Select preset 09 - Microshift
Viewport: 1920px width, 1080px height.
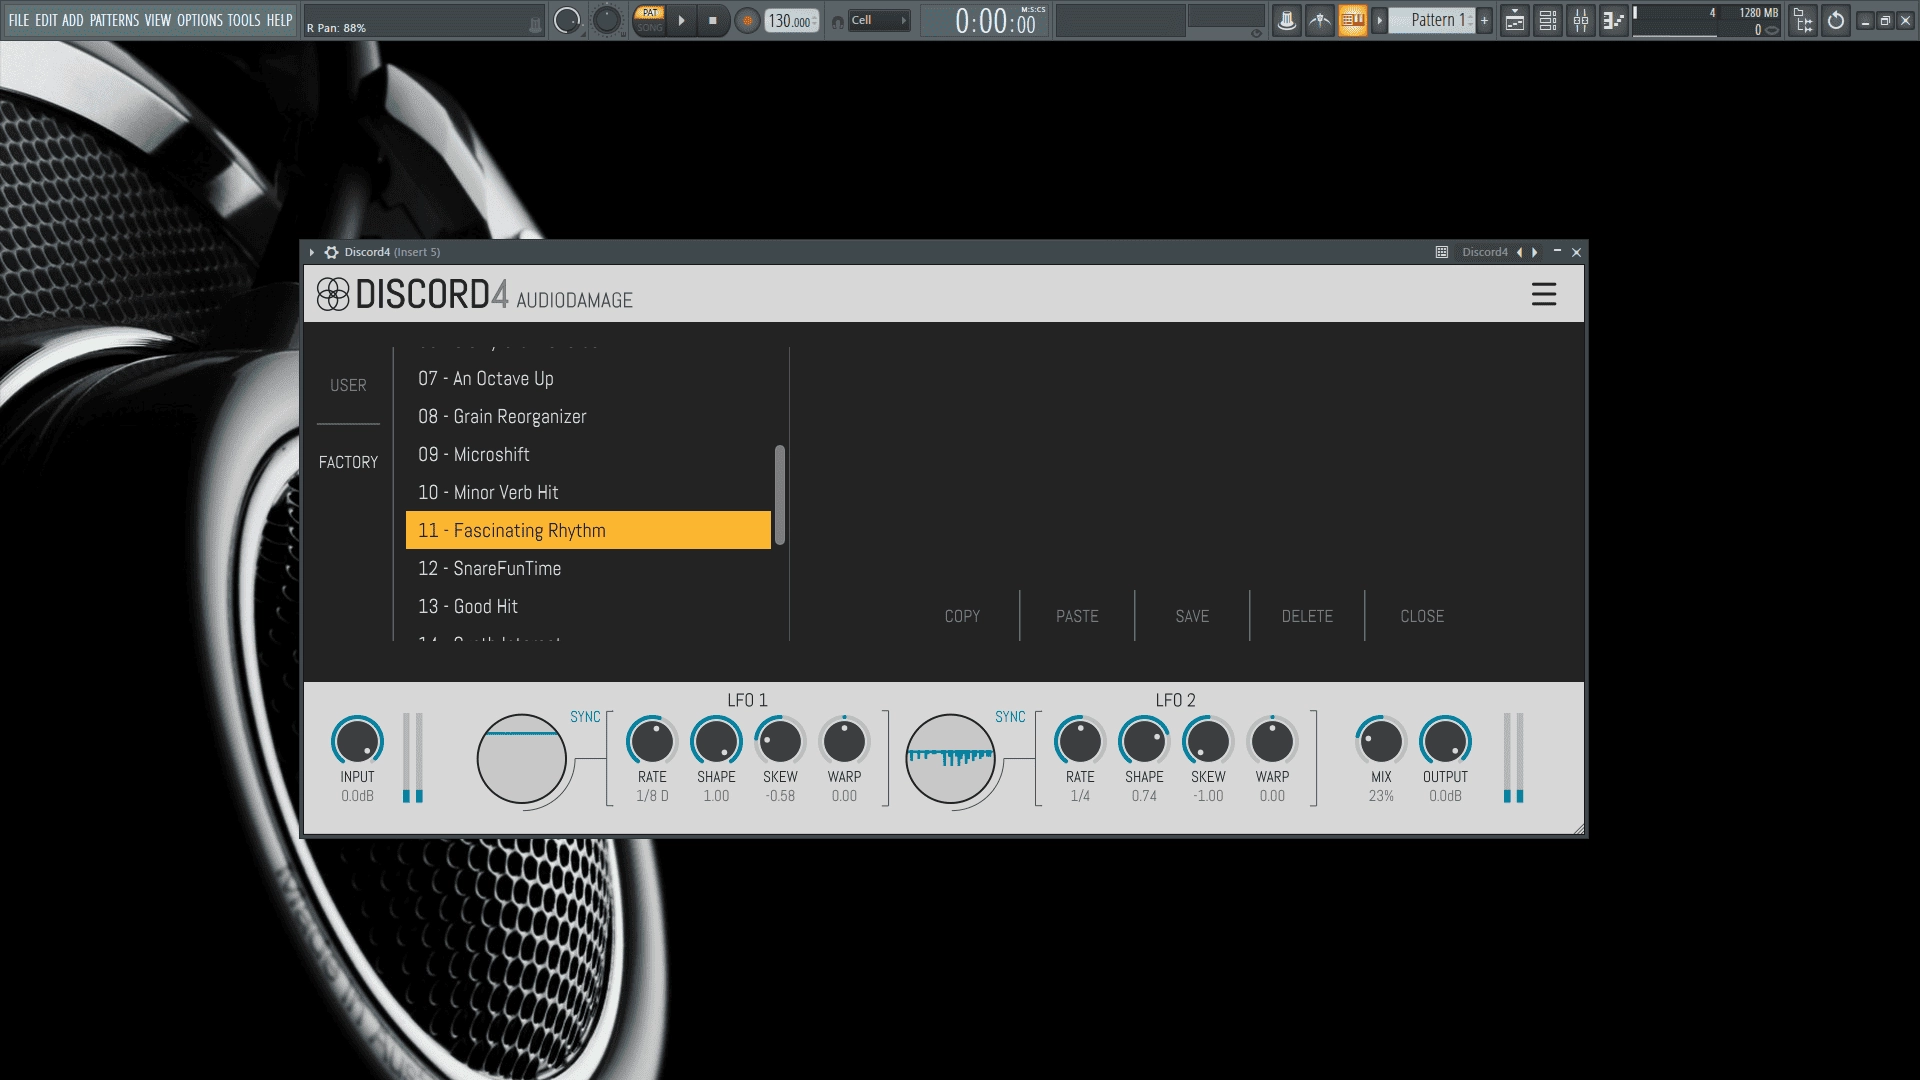coord(588,454)
